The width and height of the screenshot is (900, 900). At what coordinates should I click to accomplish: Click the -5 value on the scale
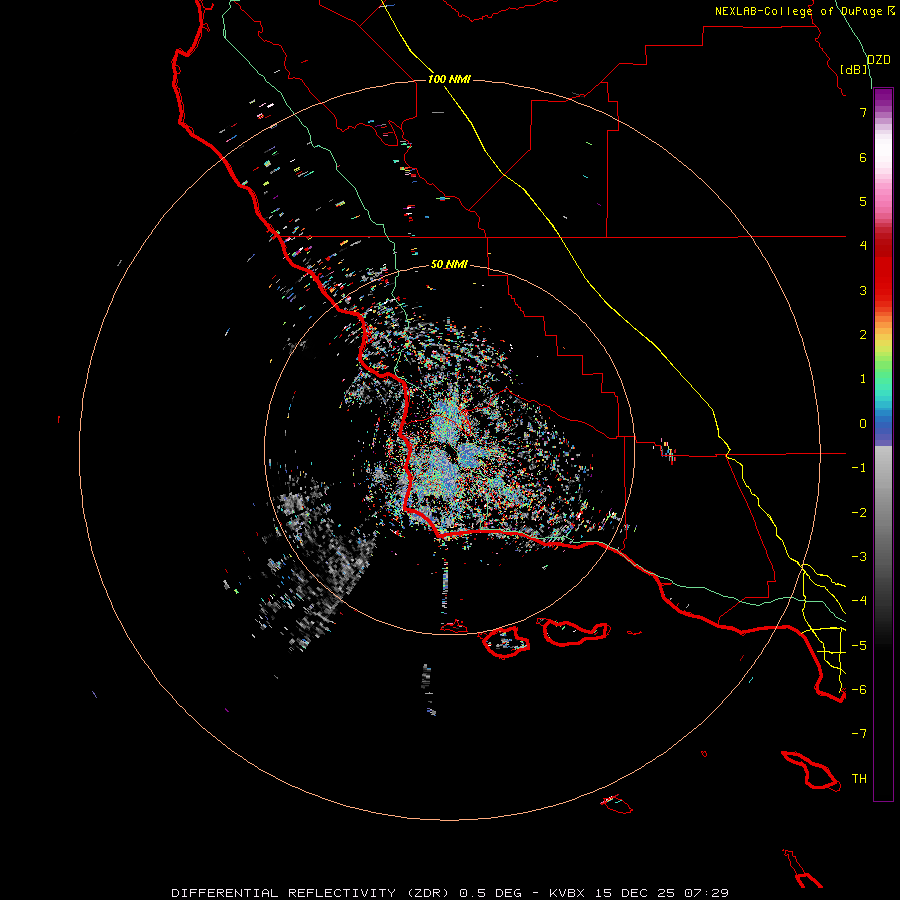tap(859, 646)
